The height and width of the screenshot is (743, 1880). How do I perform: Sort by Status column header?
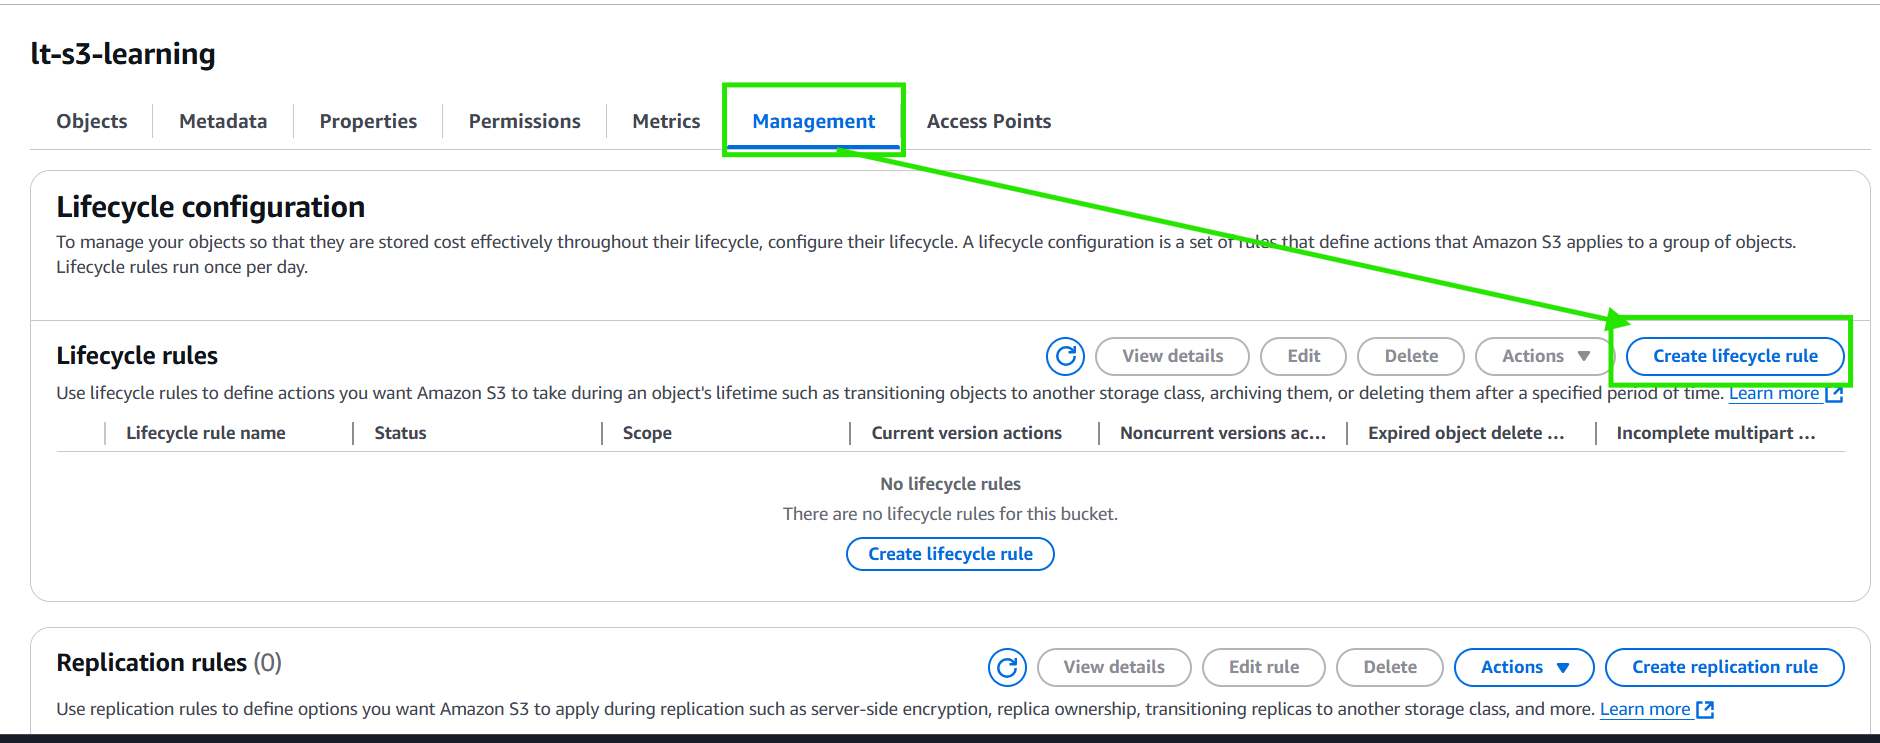pos(400,433)
